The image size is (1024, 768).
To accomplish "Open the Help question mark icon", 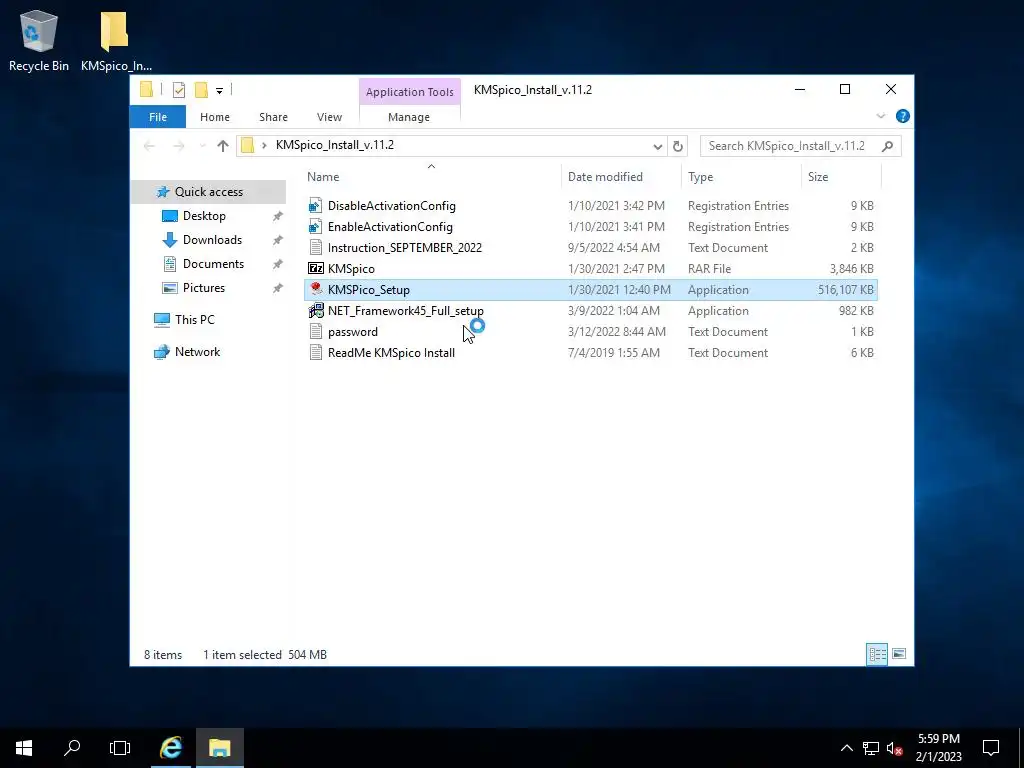I will (x=903, y=116).
